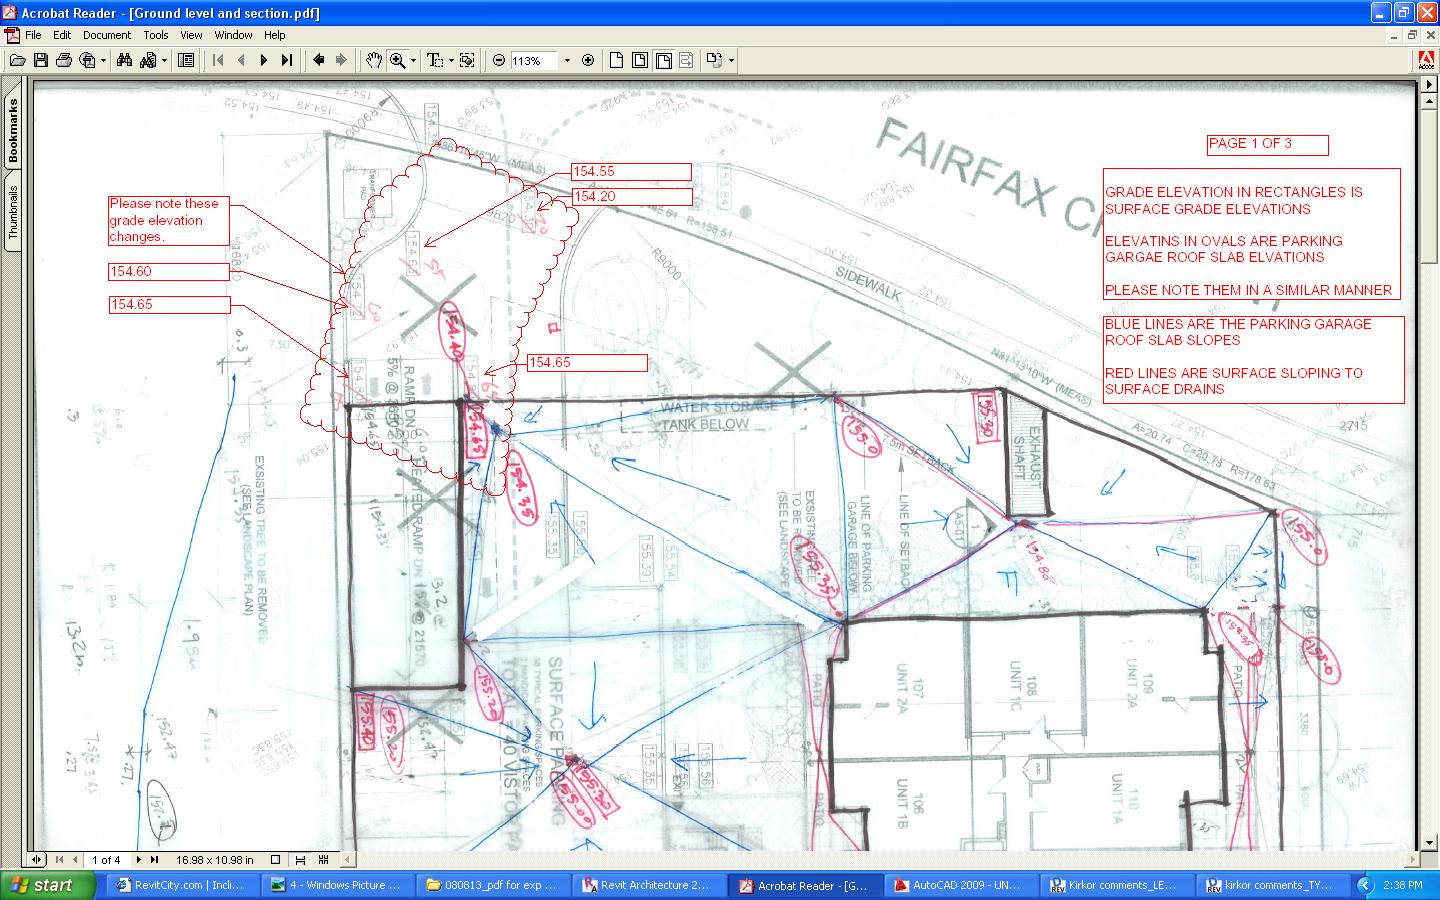
Task: Switch to Revit Architecture taskbar button
Action: [x=648, y=885]
